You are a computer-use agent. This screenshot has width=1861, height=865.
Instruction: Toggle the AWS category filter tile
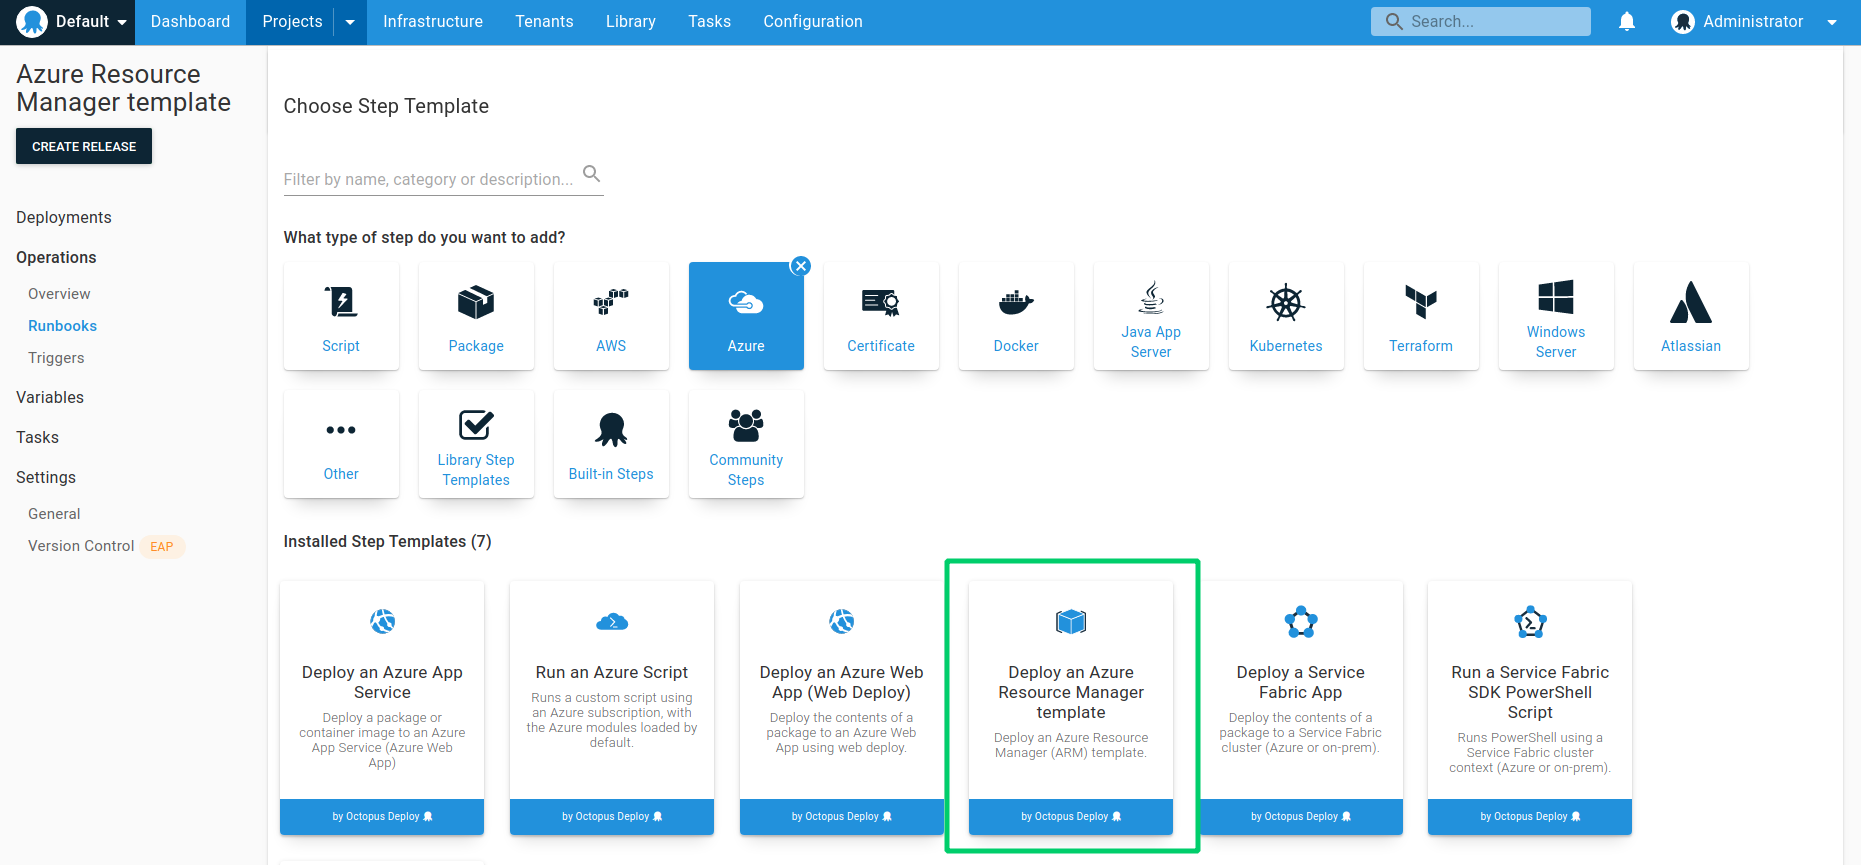coord(611,316)
